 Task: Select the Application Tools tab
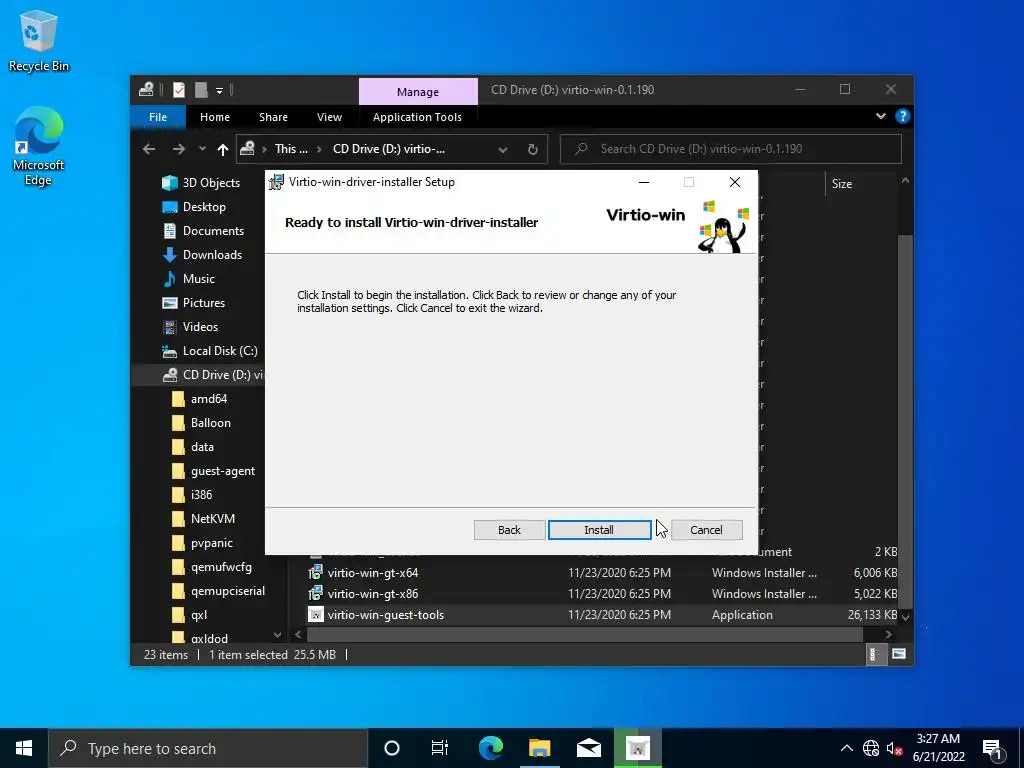[417, 117]
